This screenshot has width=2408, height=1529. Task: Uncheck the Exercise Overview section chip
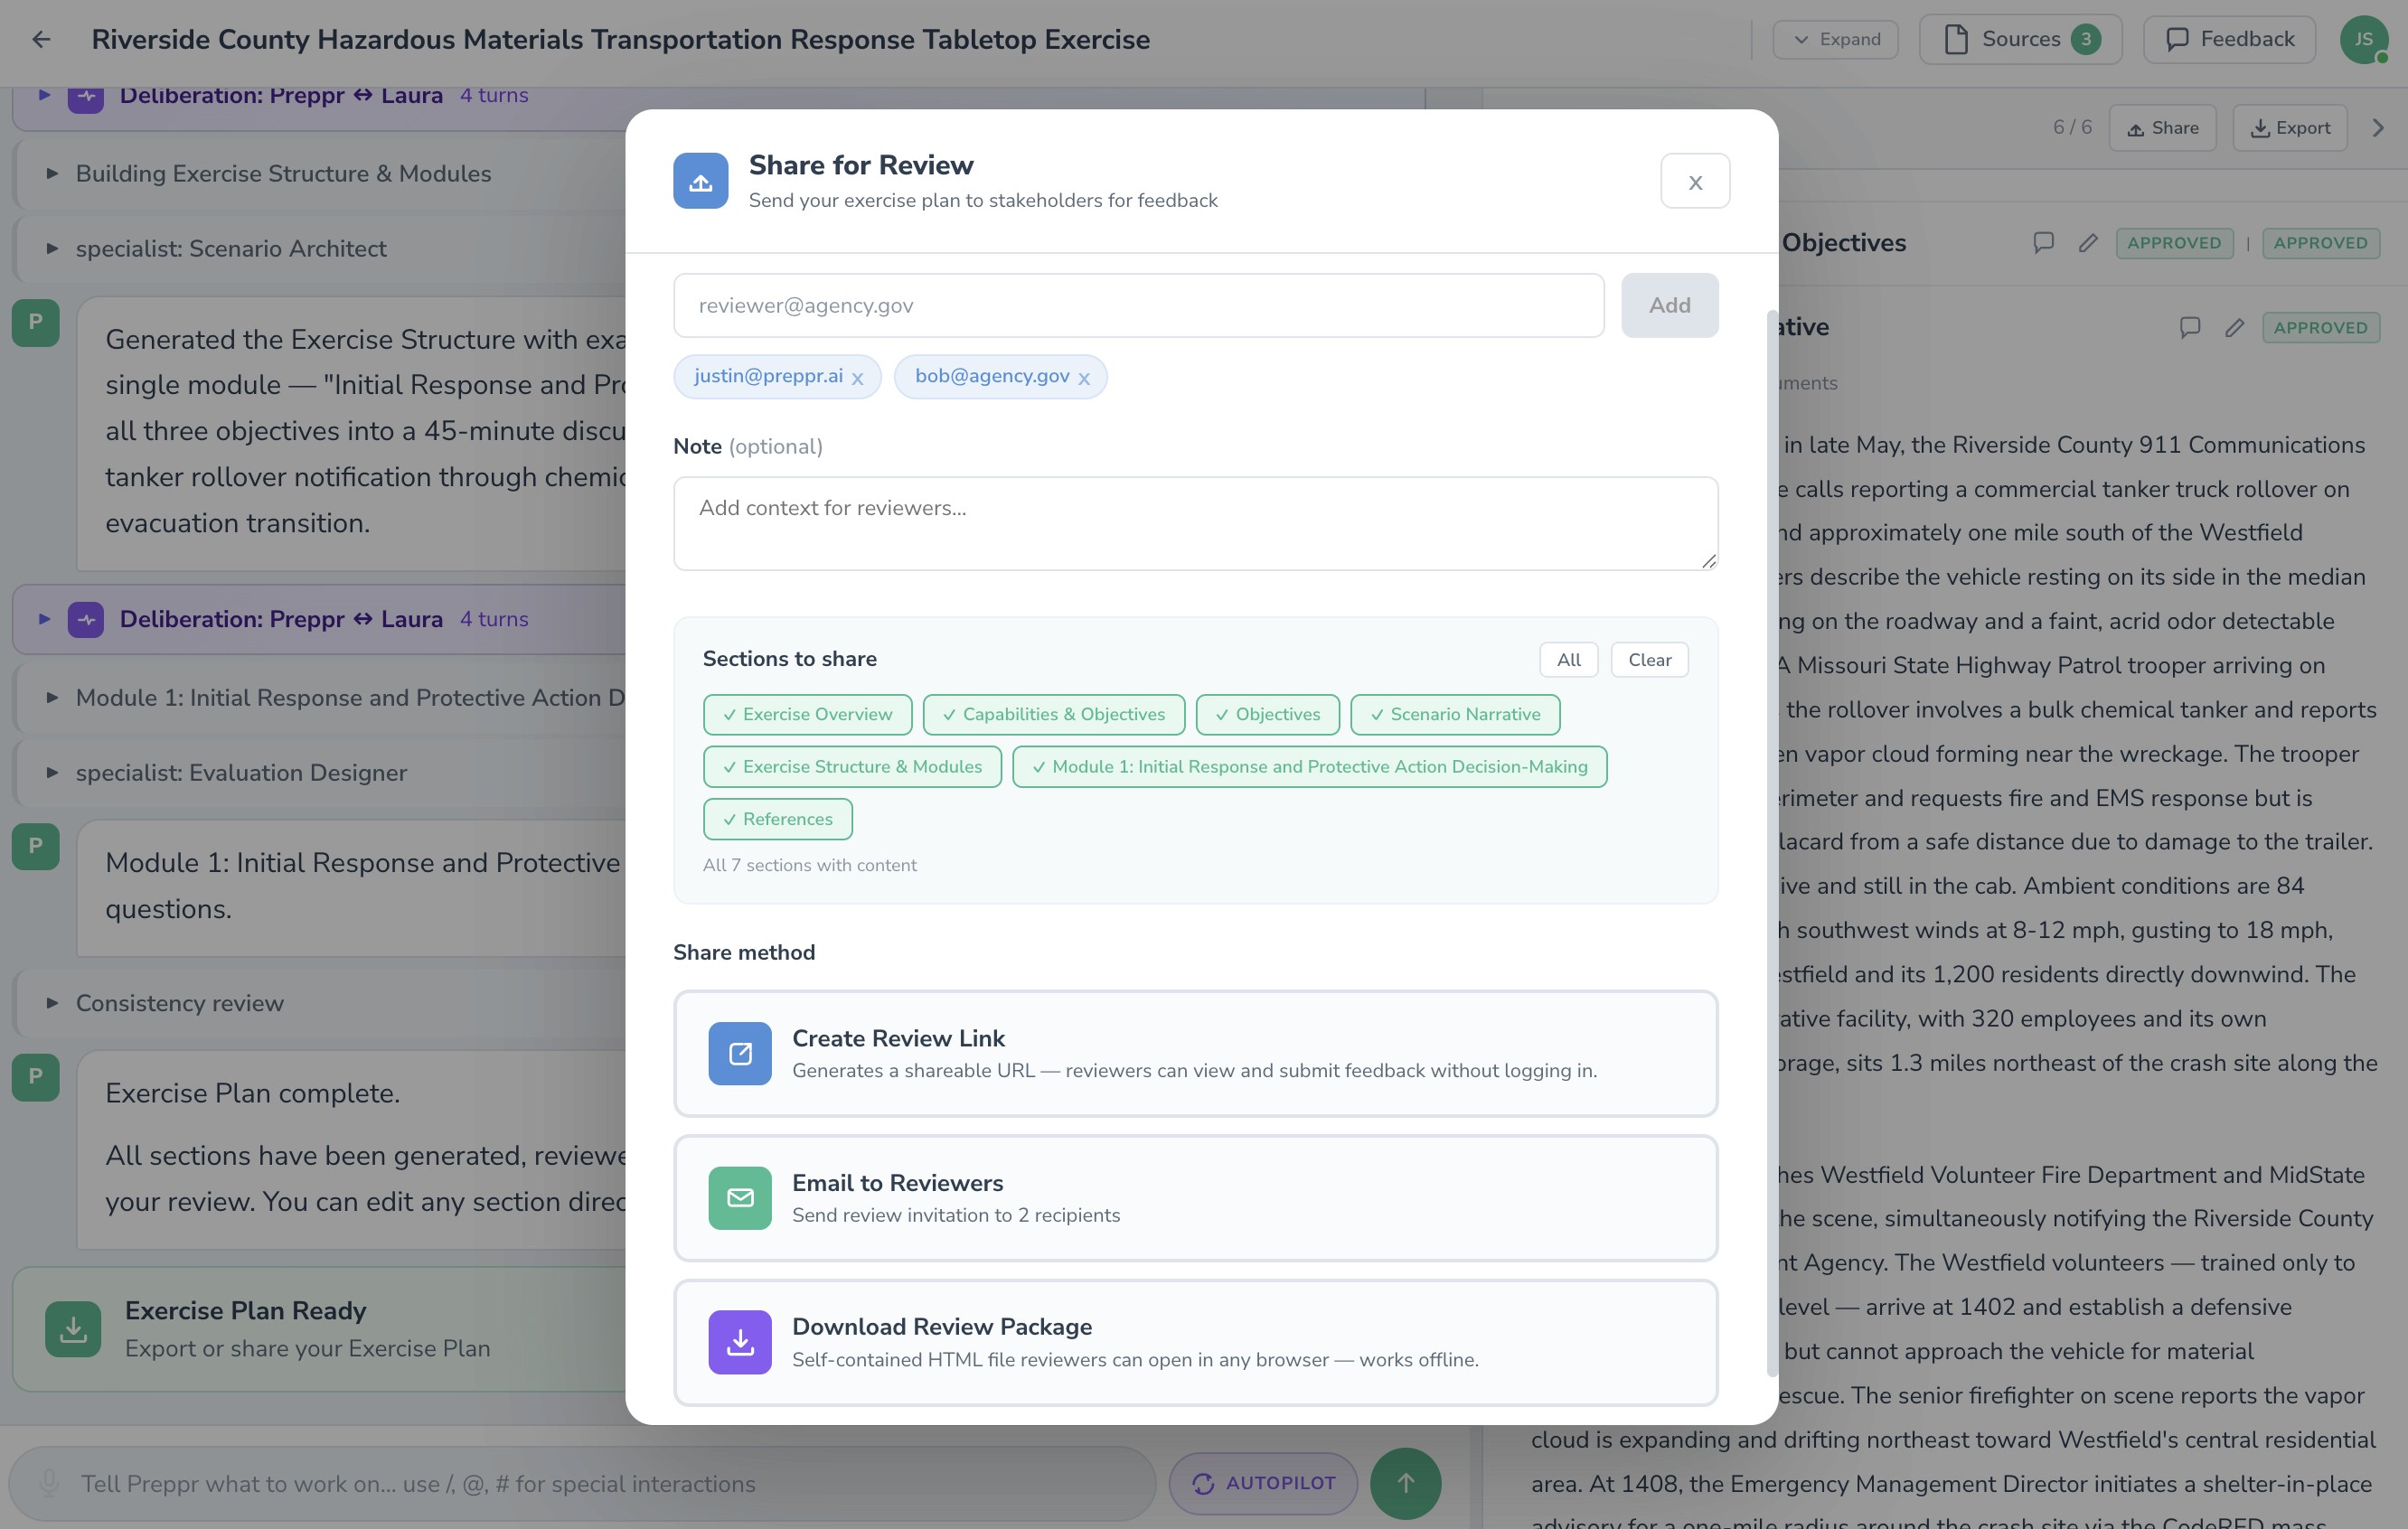807,714
